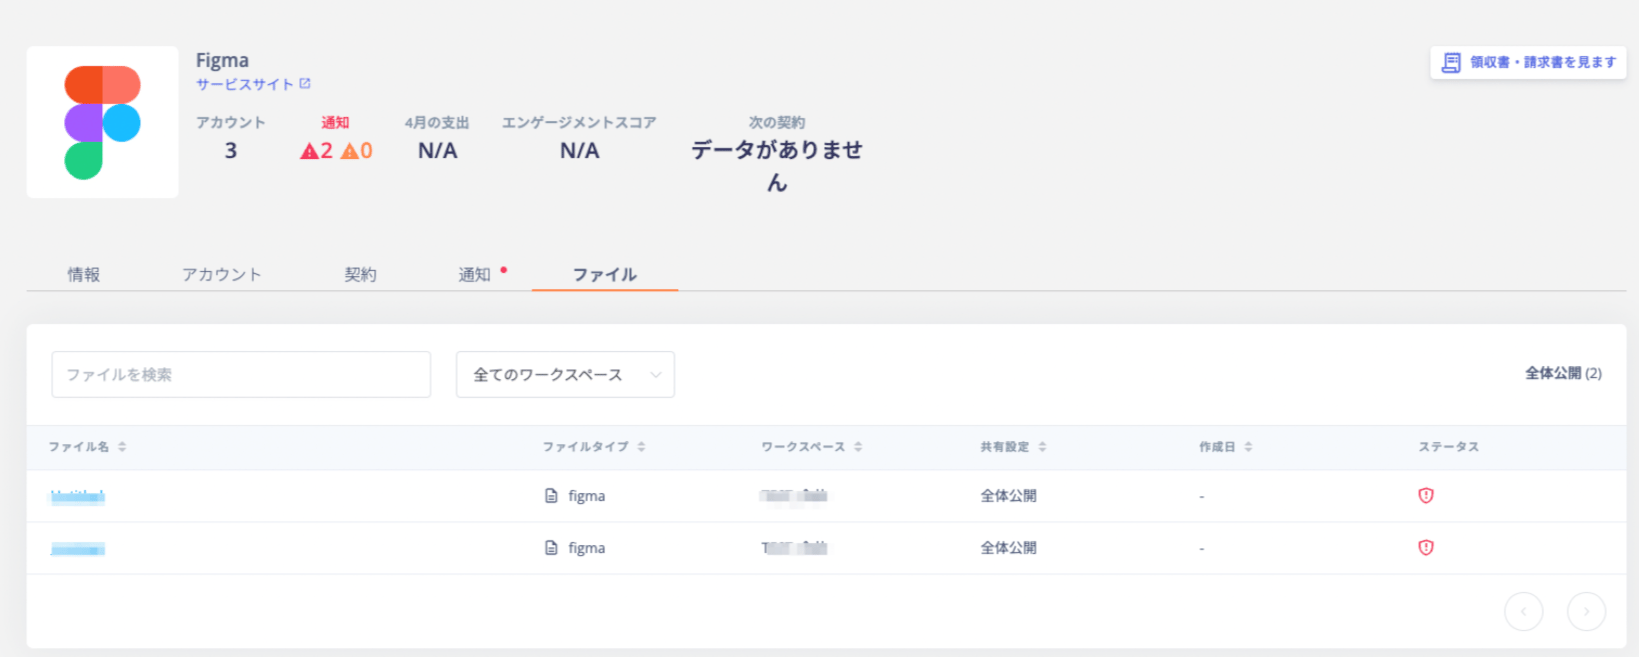Click the データがありません contract text
This screenshot has height=657, width=1639.
tap(777, 166)
